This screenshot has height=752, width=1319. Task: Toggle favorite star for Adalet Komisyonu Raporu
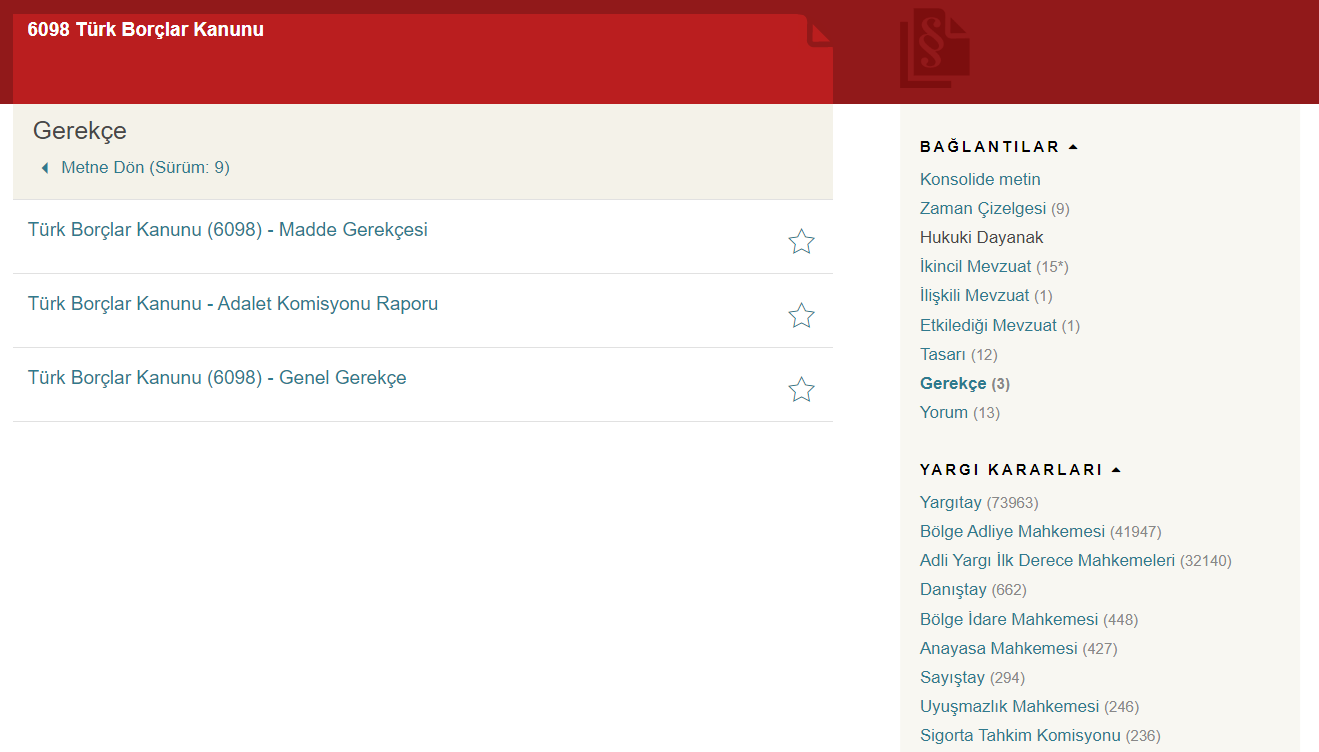click(x=801, y=316)
